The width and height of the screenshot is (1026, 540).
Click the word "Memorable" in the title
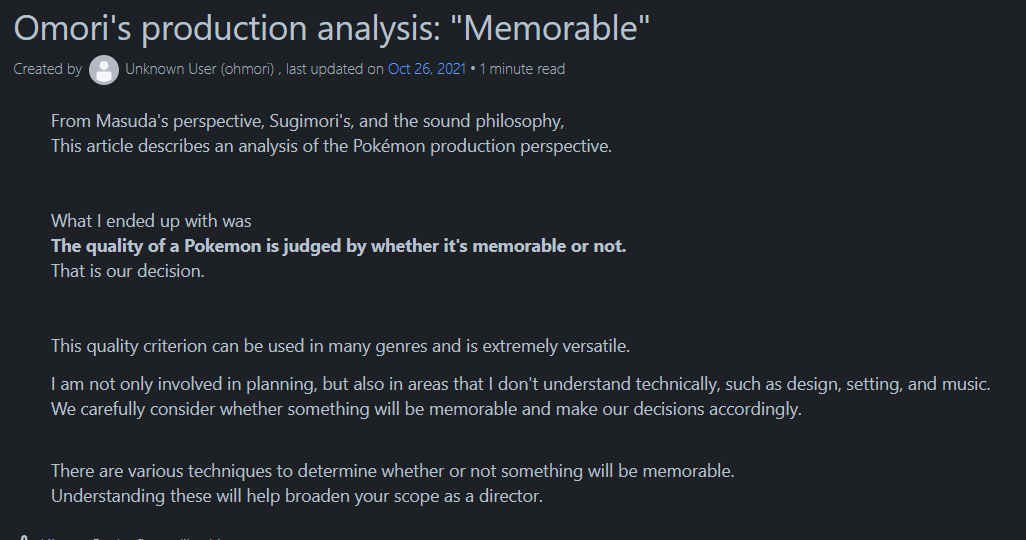point(555,28)
